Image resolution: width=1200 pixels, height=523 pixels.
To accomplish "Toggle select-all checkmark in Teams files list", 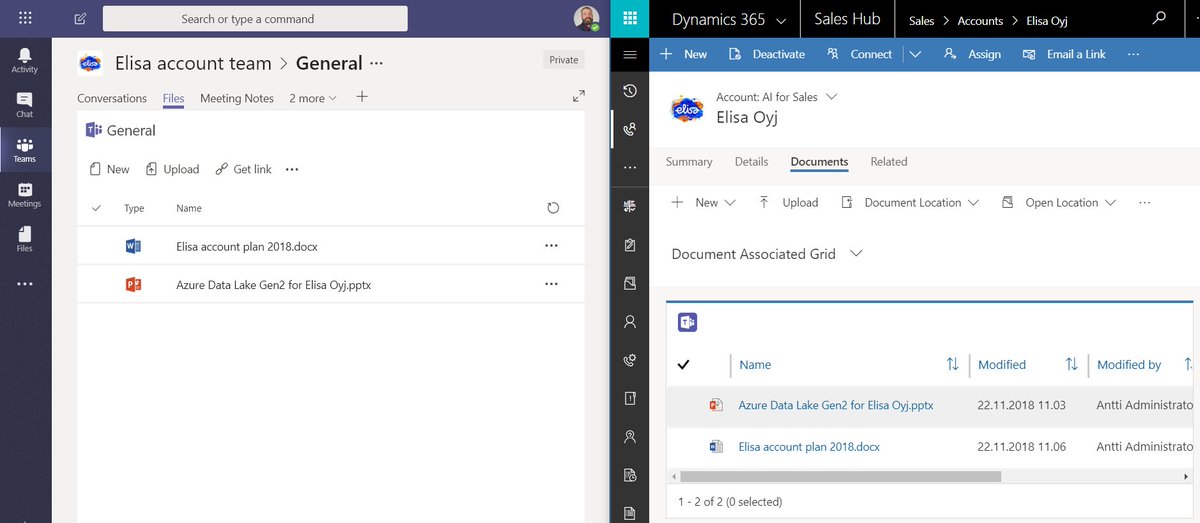I will [96, 208].
